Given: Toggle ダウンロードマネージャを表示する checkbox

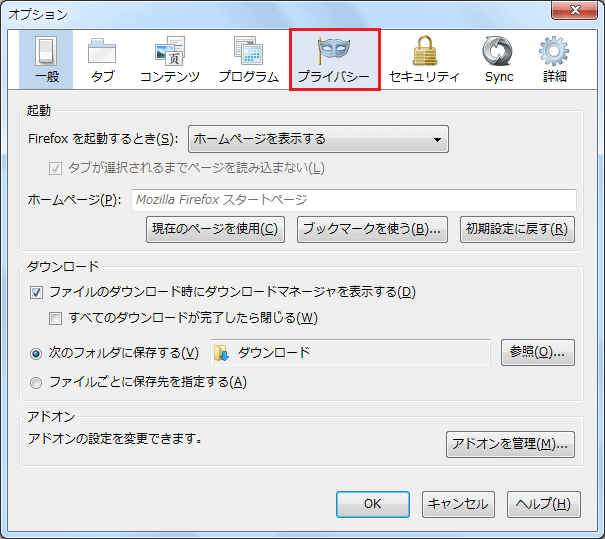Looking at the screenshot, I should 37,293.
